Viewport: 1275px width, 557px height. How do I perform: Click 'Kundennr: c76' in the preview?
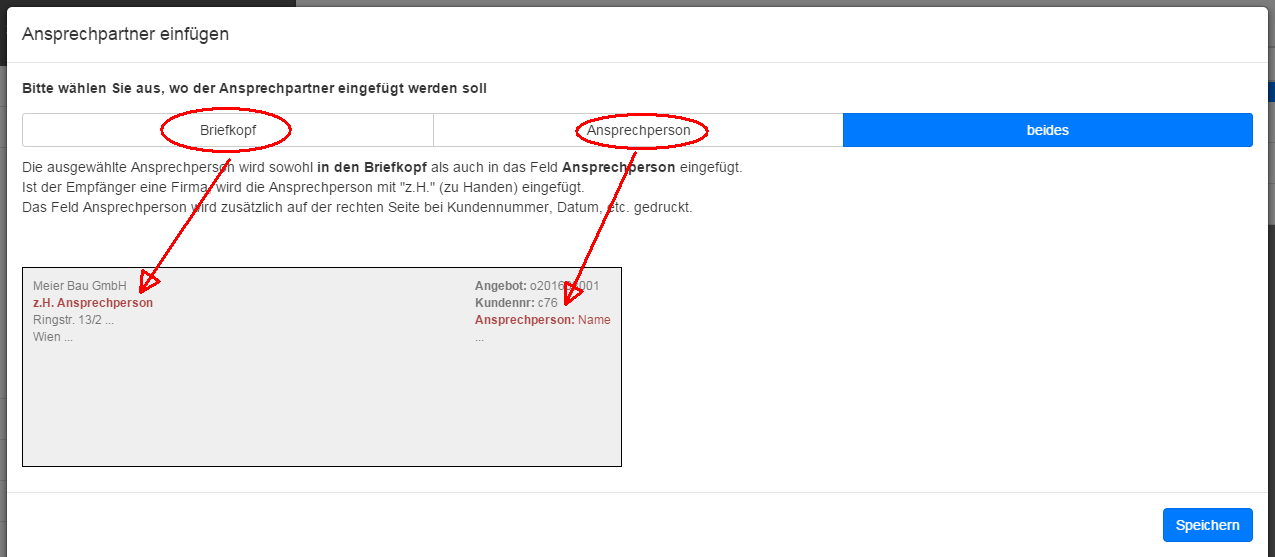point(516,303)
